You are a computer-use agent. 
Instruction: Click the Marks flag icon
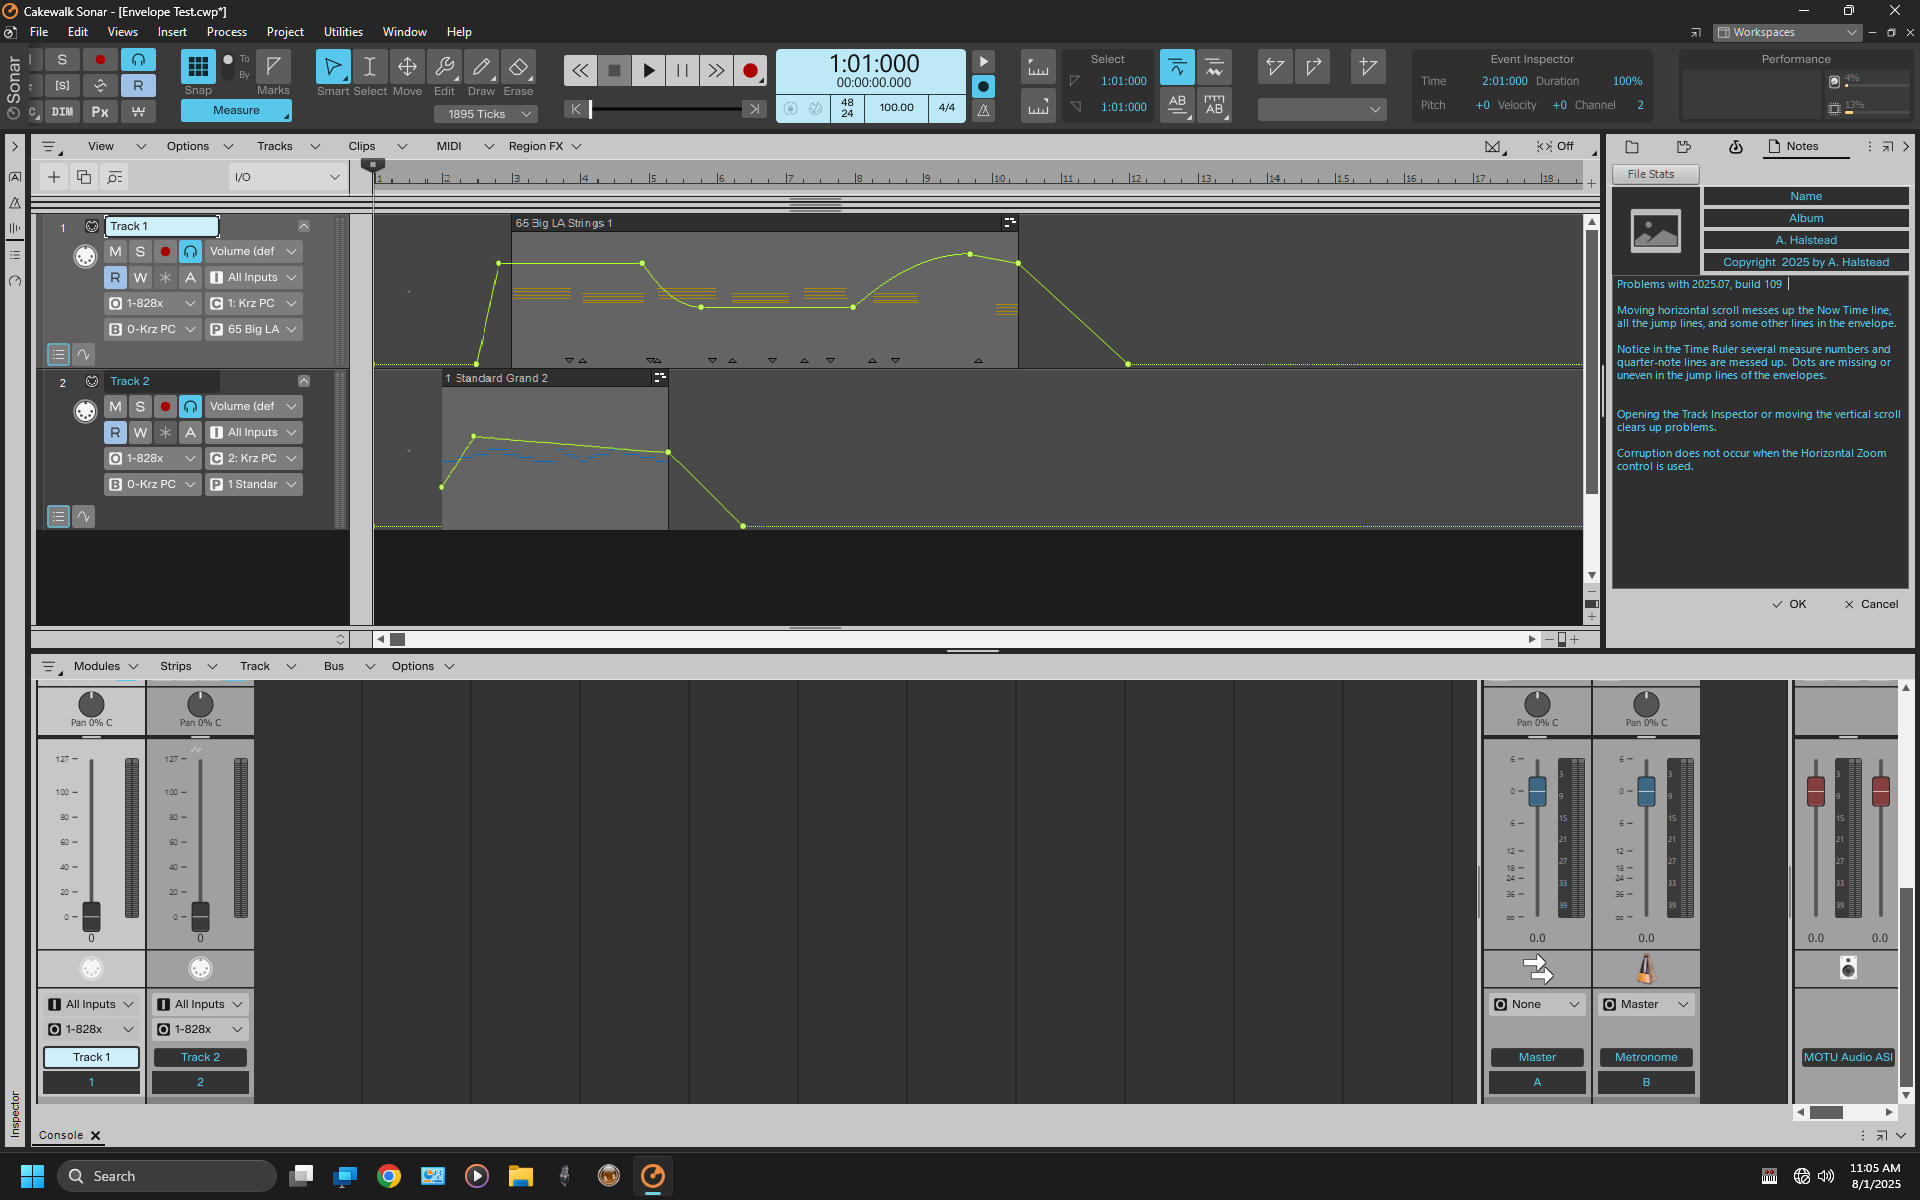tap(273, 67)
